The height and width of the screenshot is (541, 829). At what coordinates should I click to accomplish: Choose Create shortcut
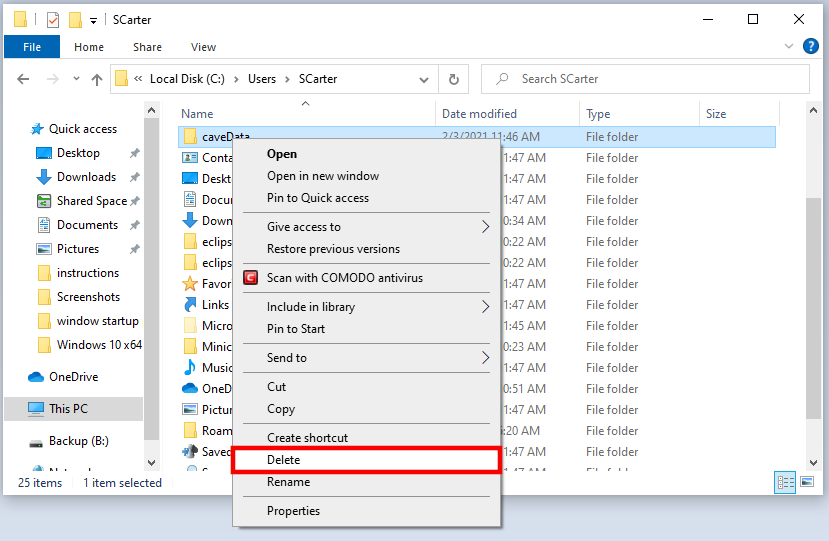(x=366, y=438)
